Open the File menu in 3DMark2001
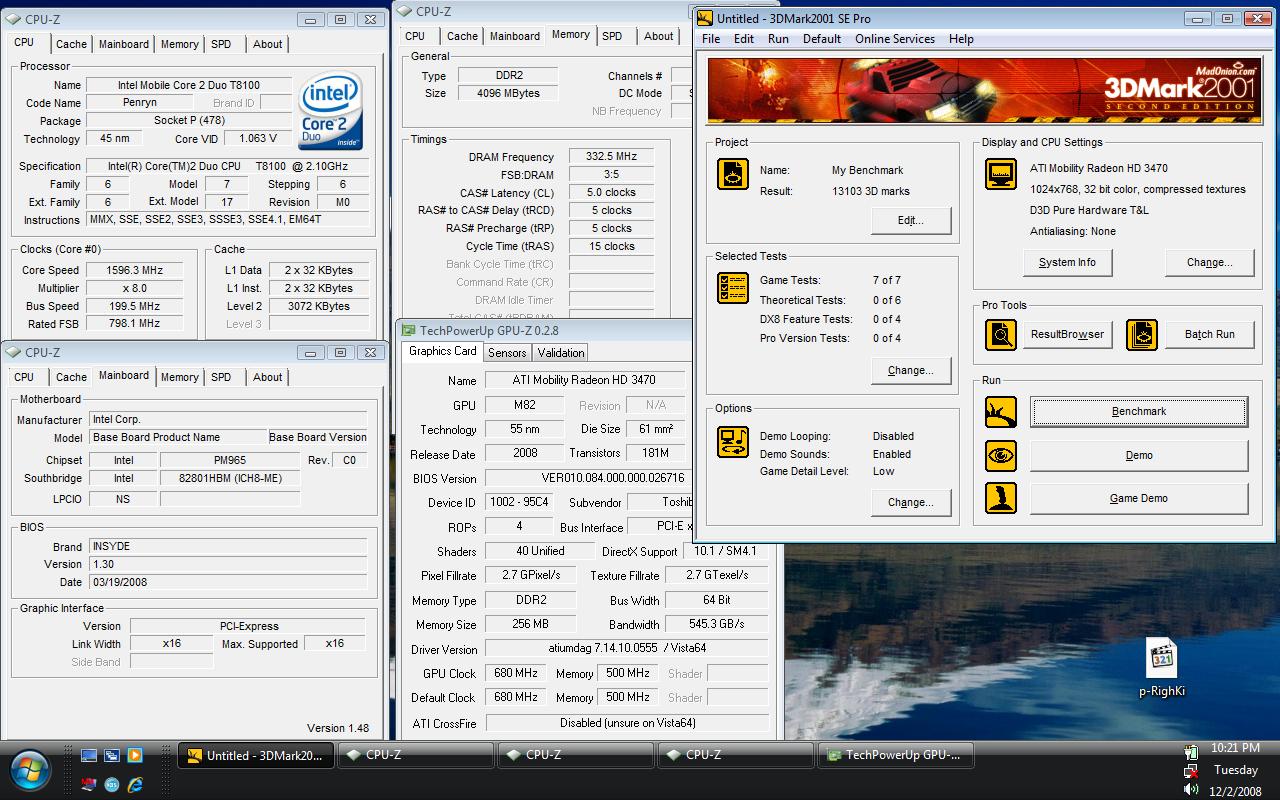The image size is (1280, 800). pos(711,39)
